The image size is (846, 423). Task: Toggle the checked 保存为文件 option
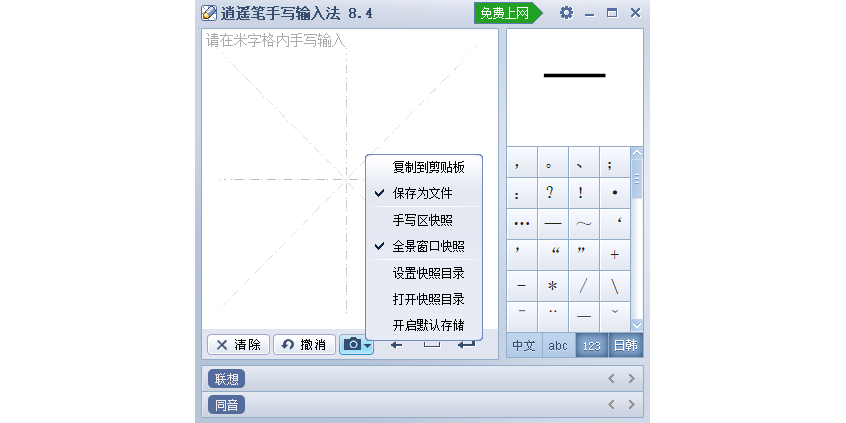(424, 193)
